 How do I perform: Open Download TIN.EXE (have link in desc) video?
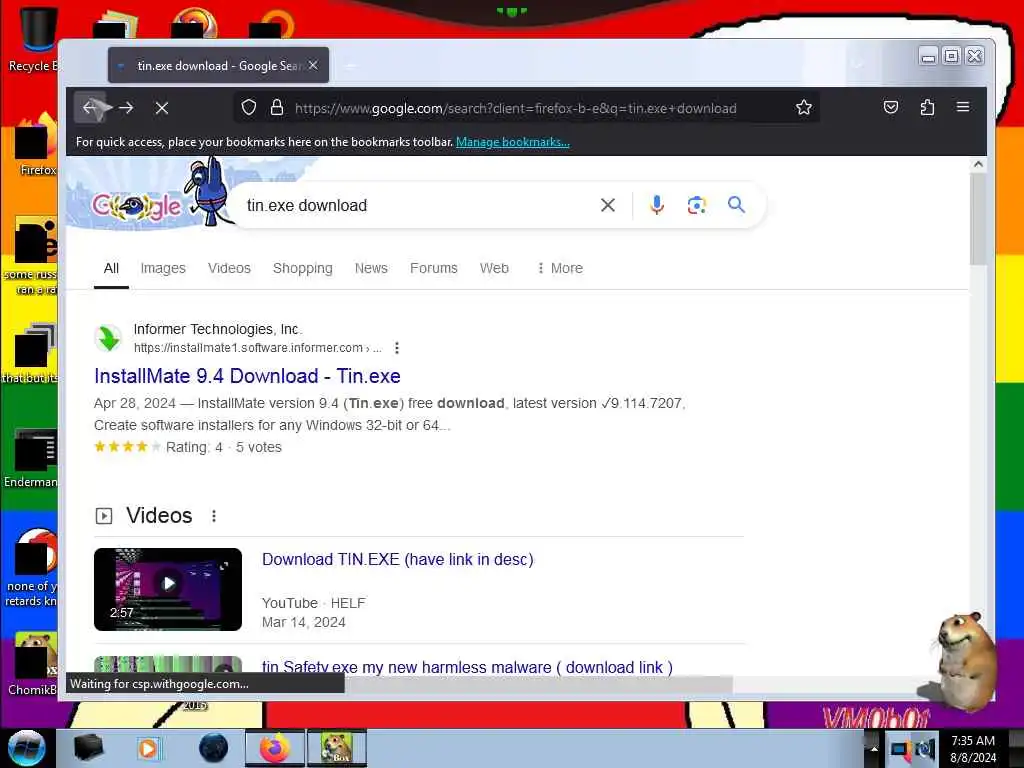[397, 560]
